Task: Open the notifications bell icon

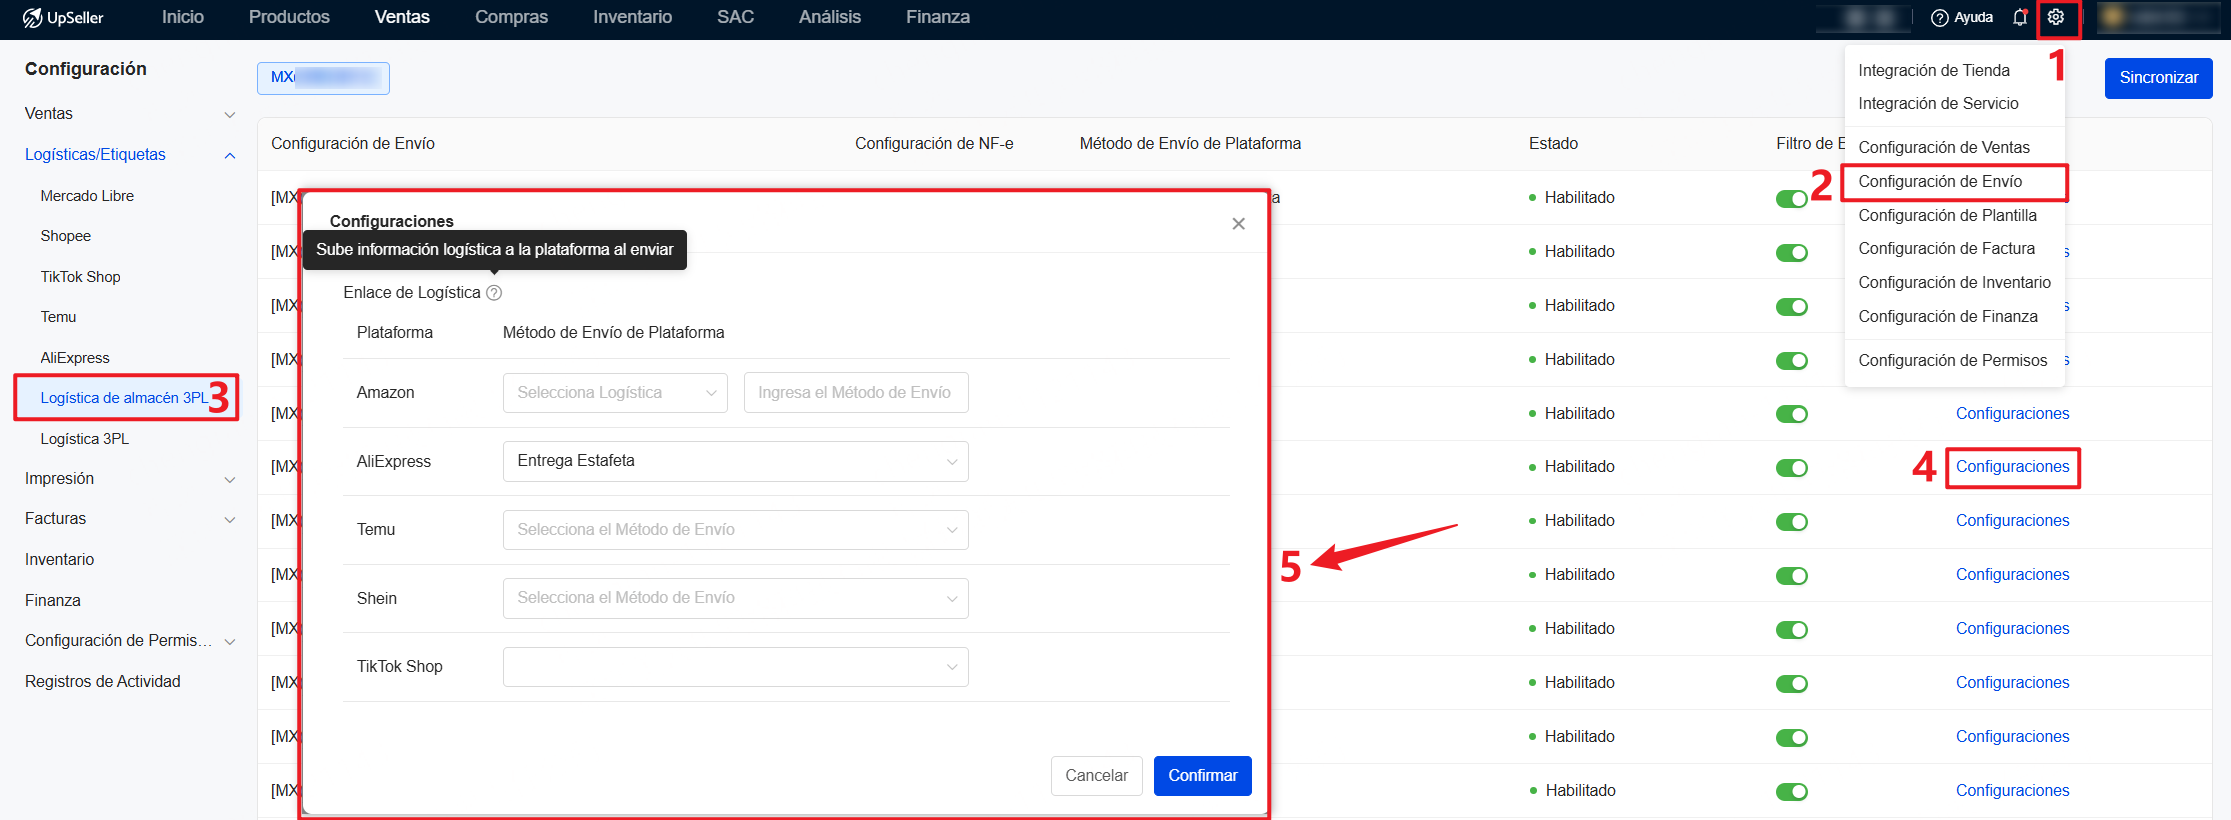Action: point(2020,17)
